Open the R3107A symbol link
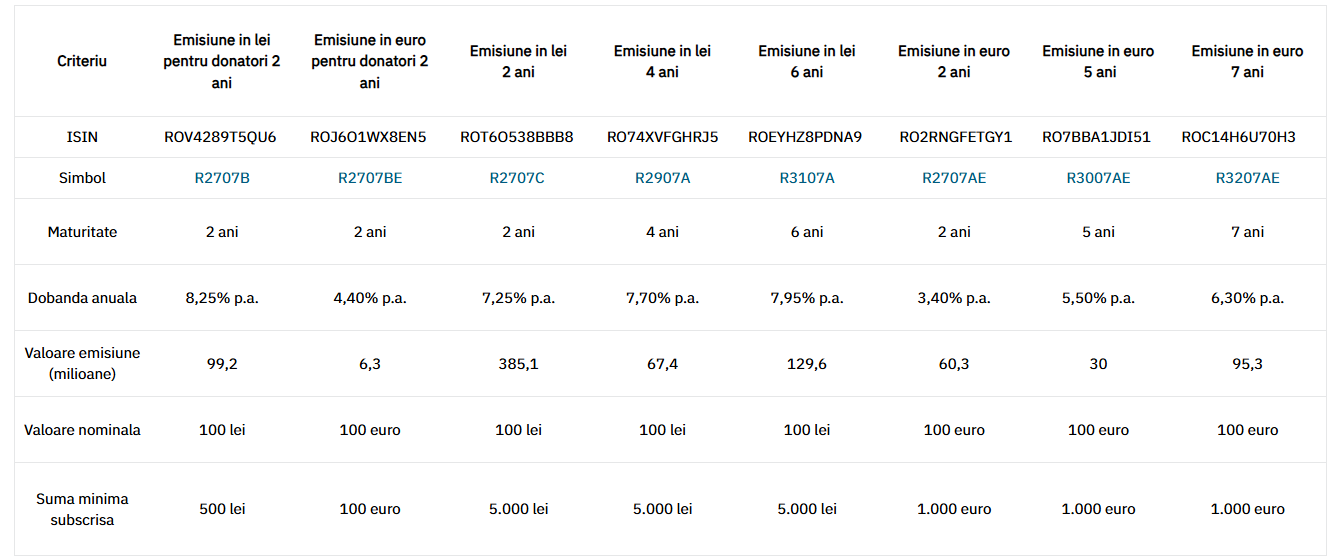Viewport: 1340px width, 557px height. 807,178
